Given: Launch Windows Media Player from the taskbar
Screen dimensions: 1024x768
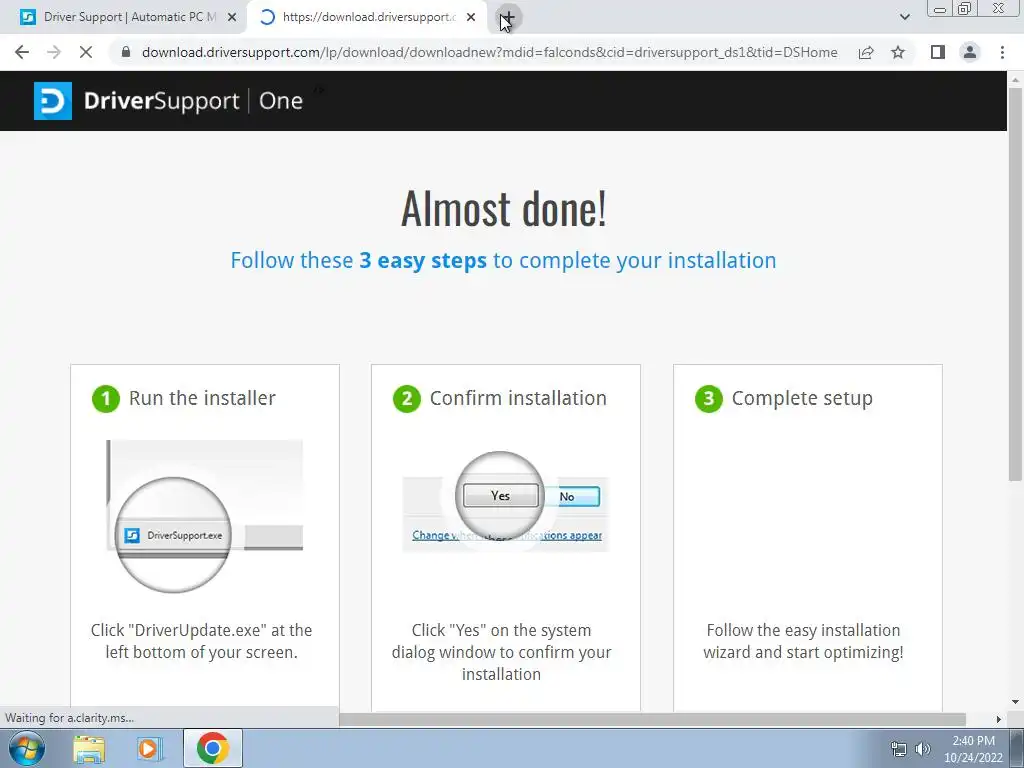Looking at the screenshot, I should (x=149, y=748).
